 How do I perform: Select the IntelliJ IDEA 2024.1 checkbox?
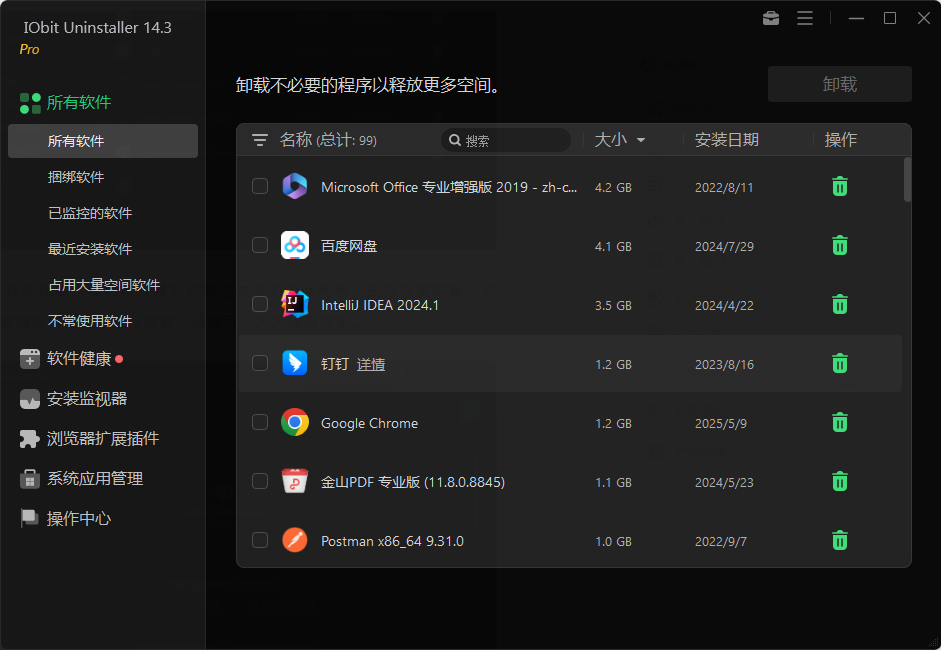(x=260, y=304)
